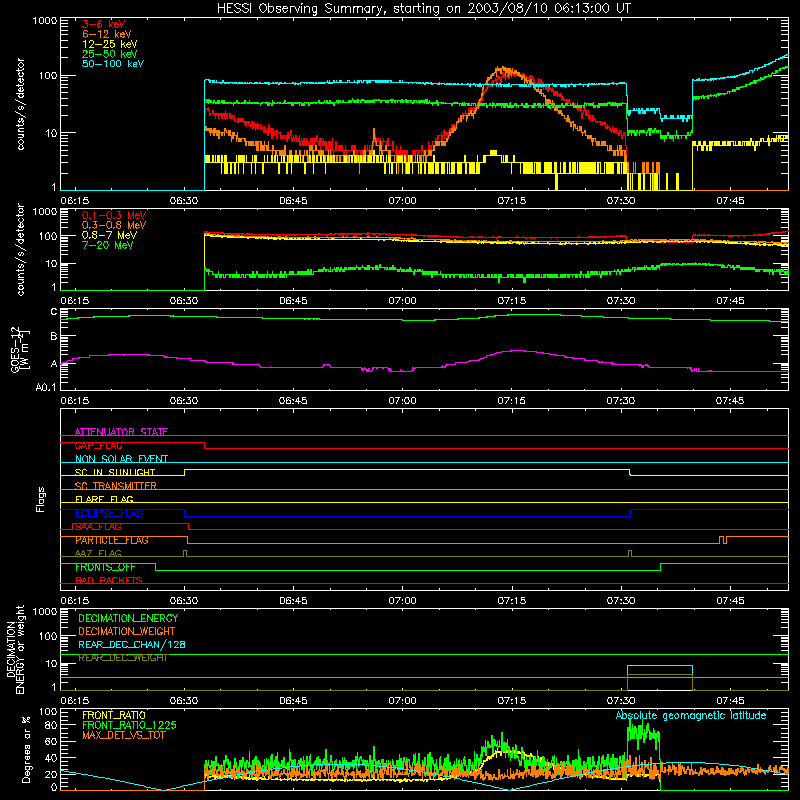The height and width of the screenshot is (800, 800).
Task: Select the SC_TRANSMITTER flag label
Action: click(x=115, y=486)
